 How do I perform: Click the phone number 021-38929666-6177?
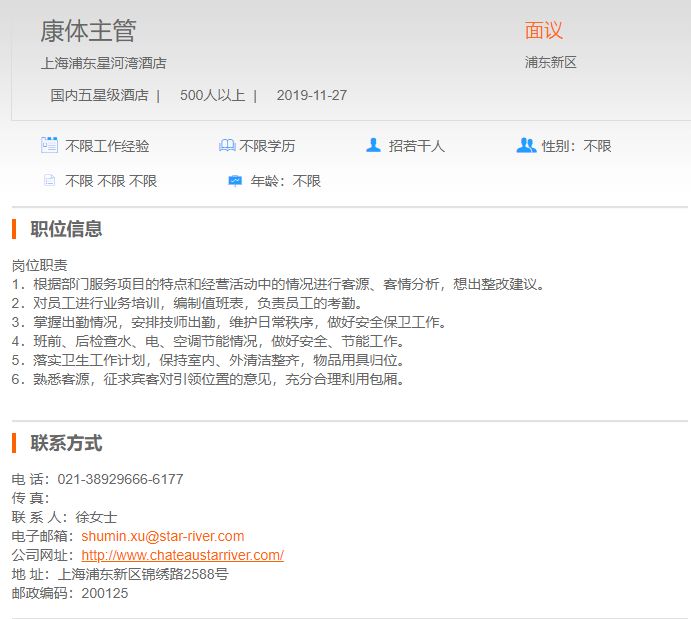120,479
